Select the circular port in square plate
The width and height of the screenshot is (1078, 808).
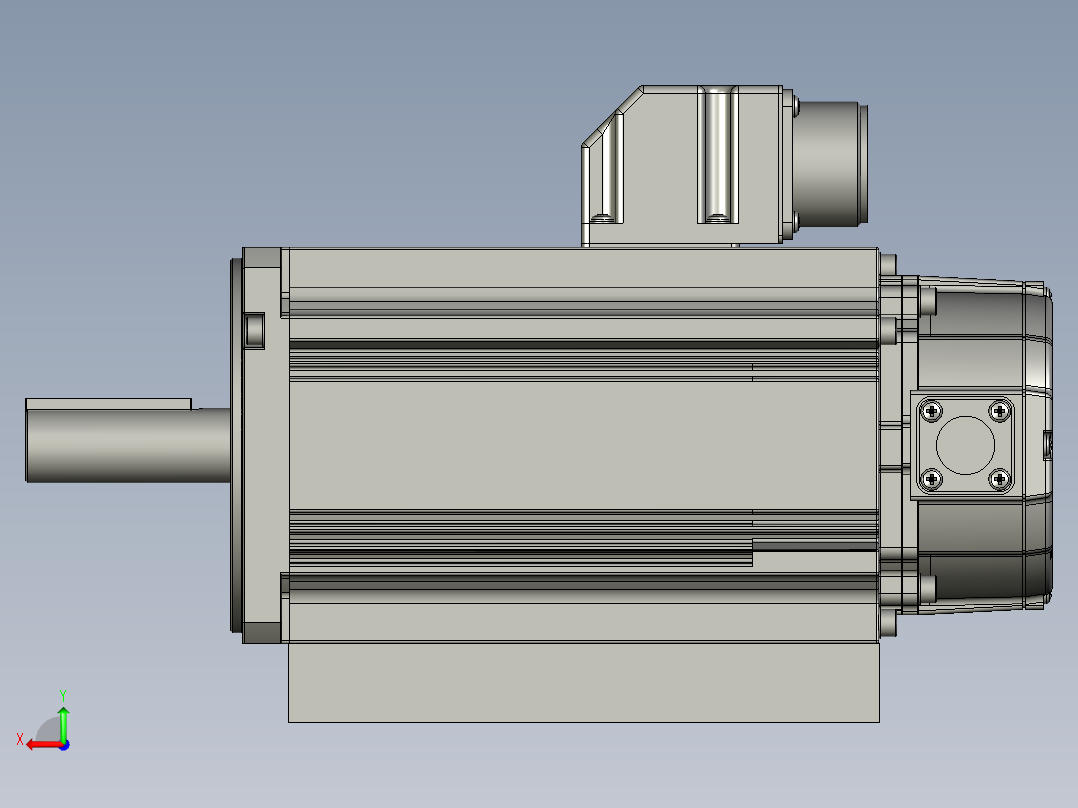(965, 445)
